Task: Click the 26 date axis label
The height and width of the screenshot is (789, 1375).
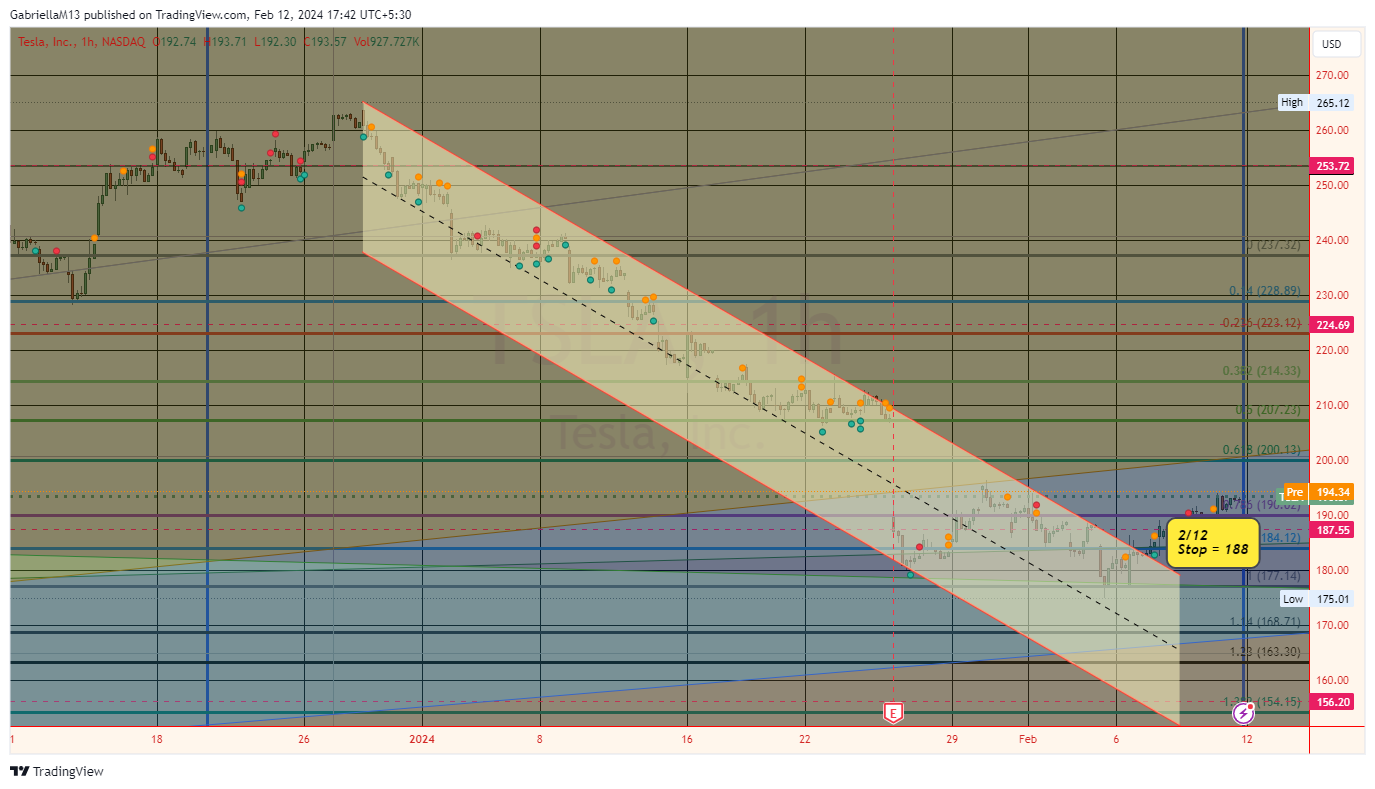Action: click(x=304, y=740)
